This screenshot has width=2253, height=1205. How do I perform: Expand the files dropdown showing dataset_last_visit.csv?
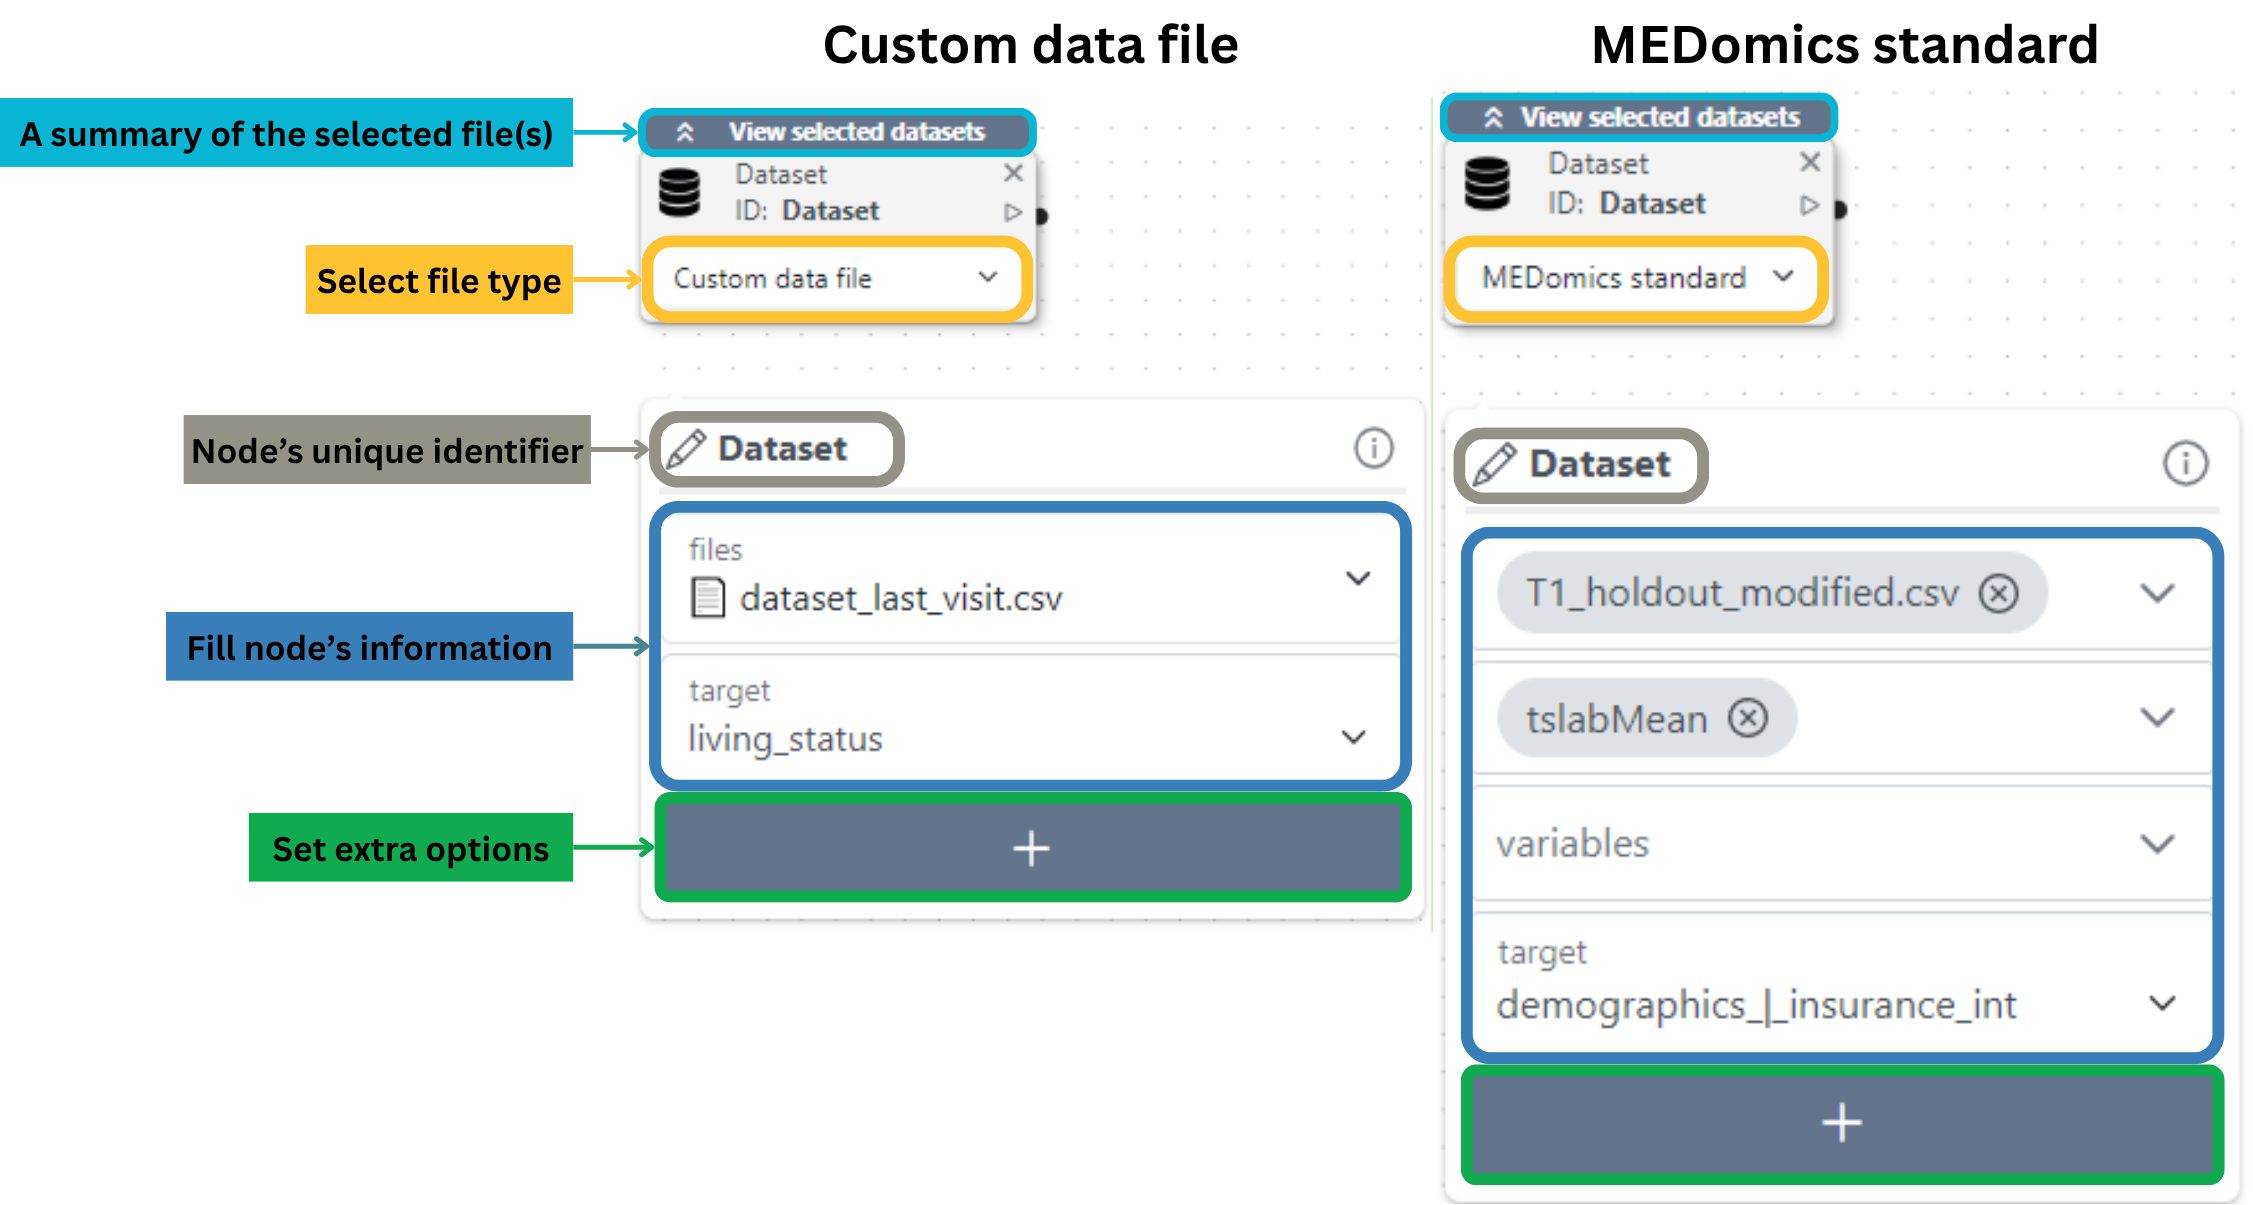[1357, 578]
